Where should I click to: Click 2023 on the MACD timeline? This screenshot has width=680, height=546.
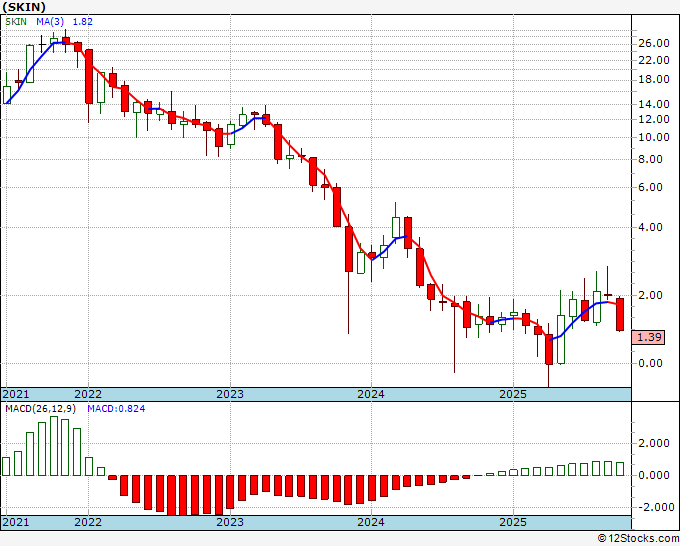(x=230, y=522)
